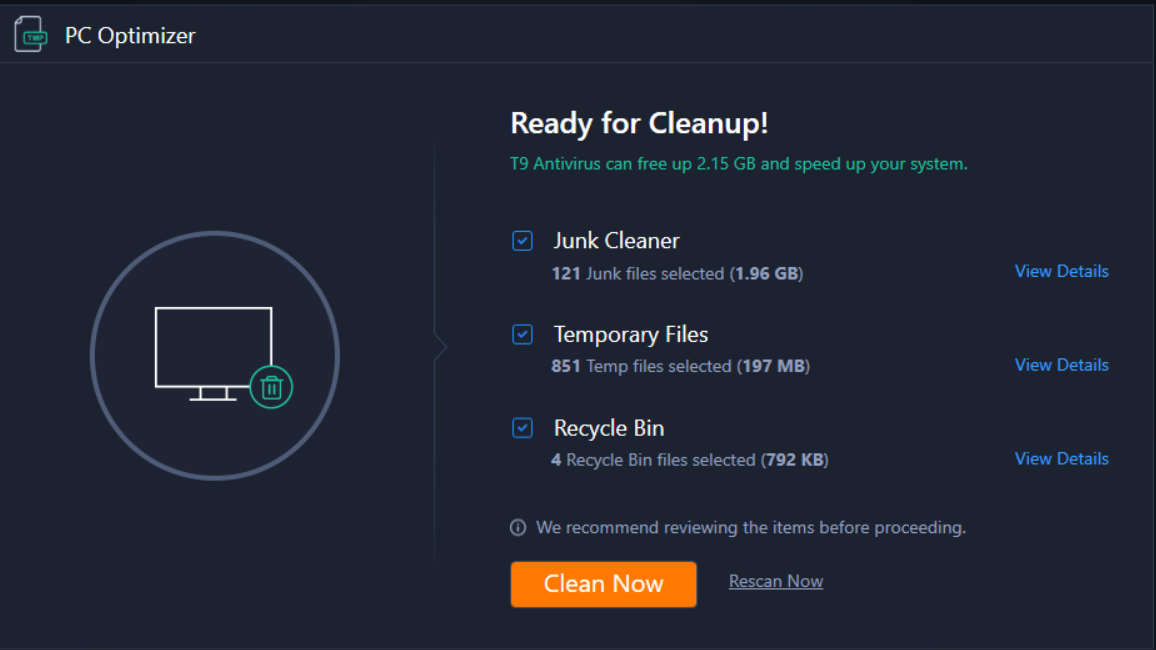Expand details for Junk Cleaner

1061,270
